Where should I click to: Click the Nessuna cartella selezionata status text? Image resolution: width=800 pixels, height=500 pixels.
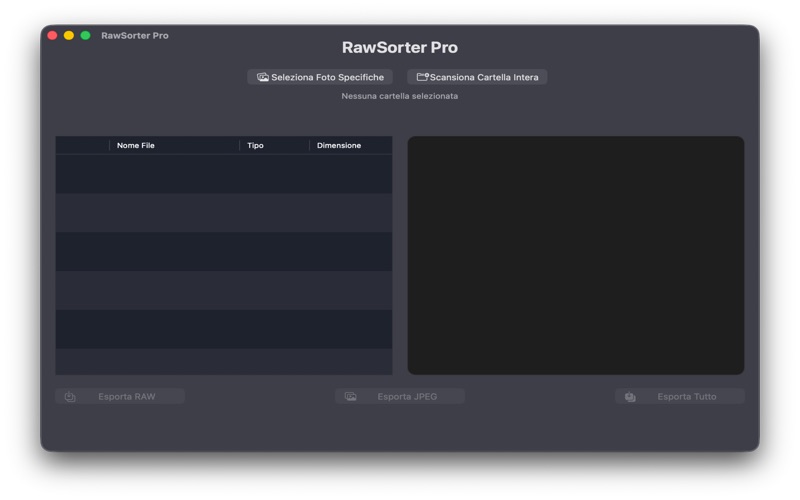pos(399,96)
